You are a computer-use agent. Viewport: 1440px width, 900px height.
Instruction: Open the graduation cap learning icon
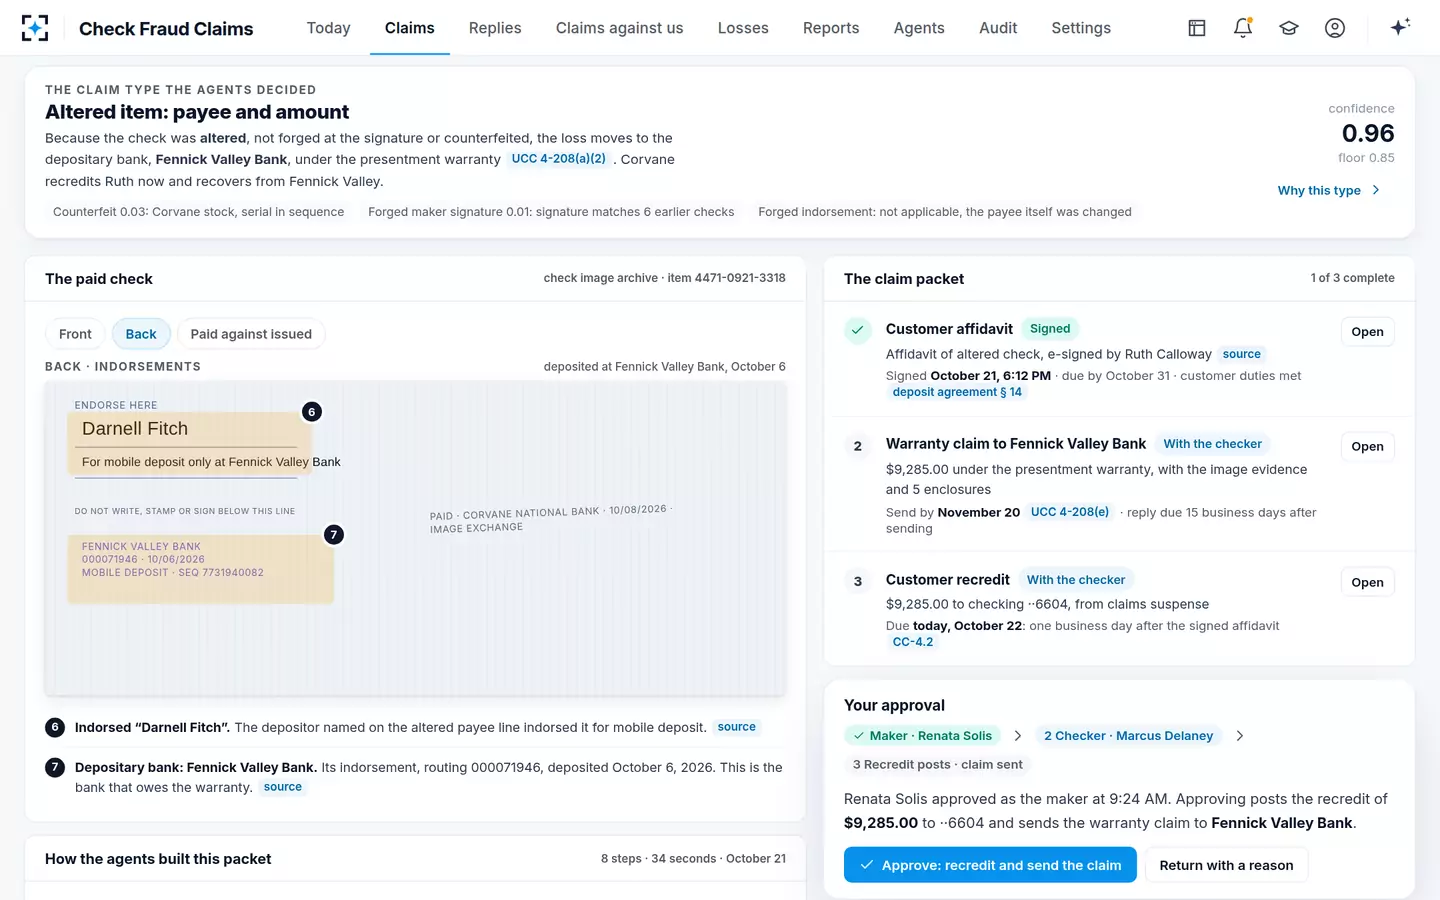tap(1289, 28)
